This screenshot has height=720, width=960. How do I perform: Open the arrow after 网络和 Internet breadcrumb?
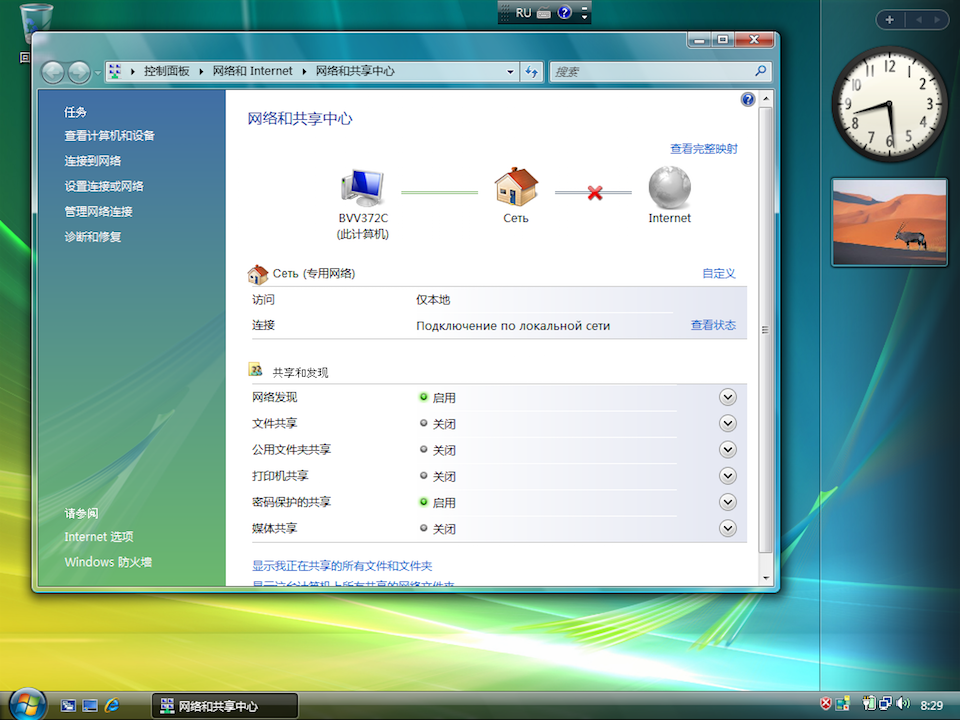click(x=304, y=72)
